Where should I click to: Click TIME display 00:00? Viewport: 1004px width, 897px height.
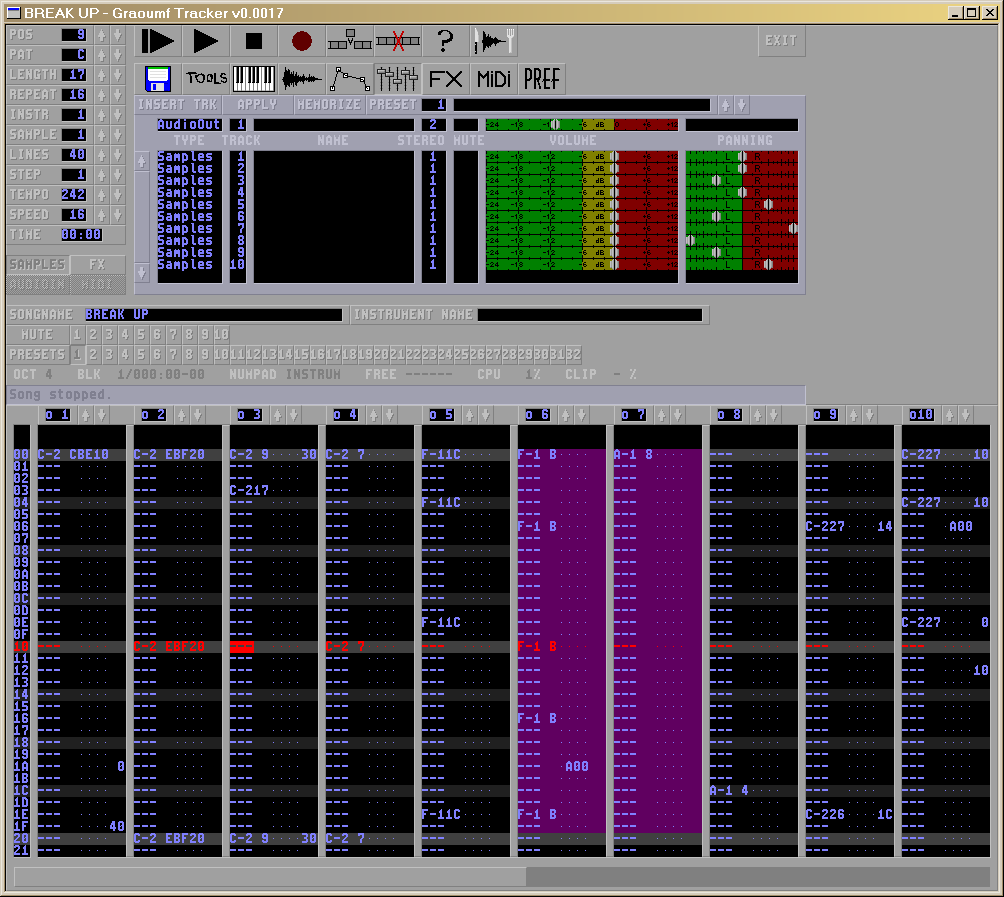point(81,235)
